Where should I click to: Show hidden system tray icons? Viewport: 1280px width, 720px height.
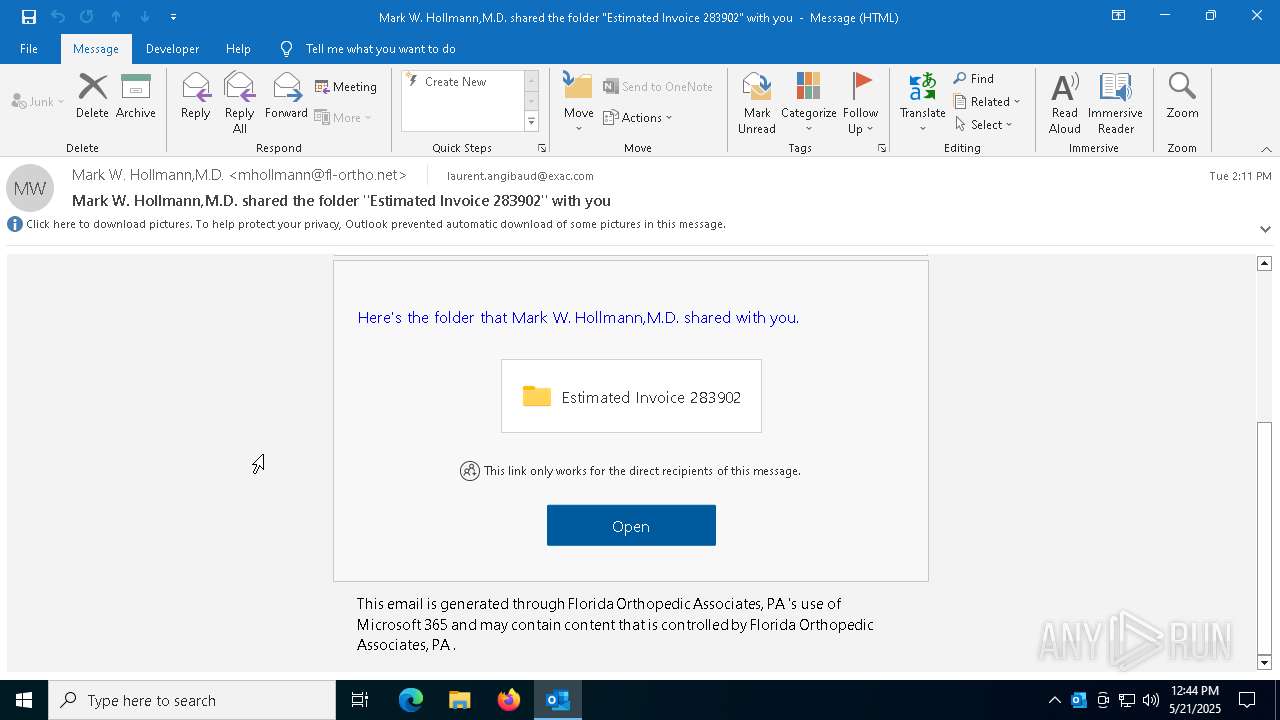1054,700
